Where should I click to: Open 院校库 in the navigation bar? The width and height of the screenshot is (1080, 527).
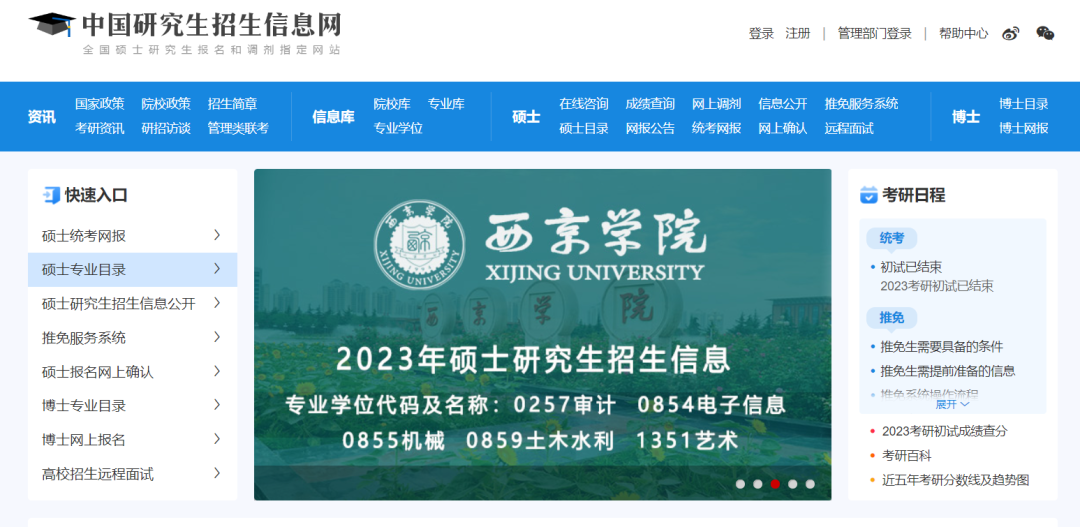(392, 104)
